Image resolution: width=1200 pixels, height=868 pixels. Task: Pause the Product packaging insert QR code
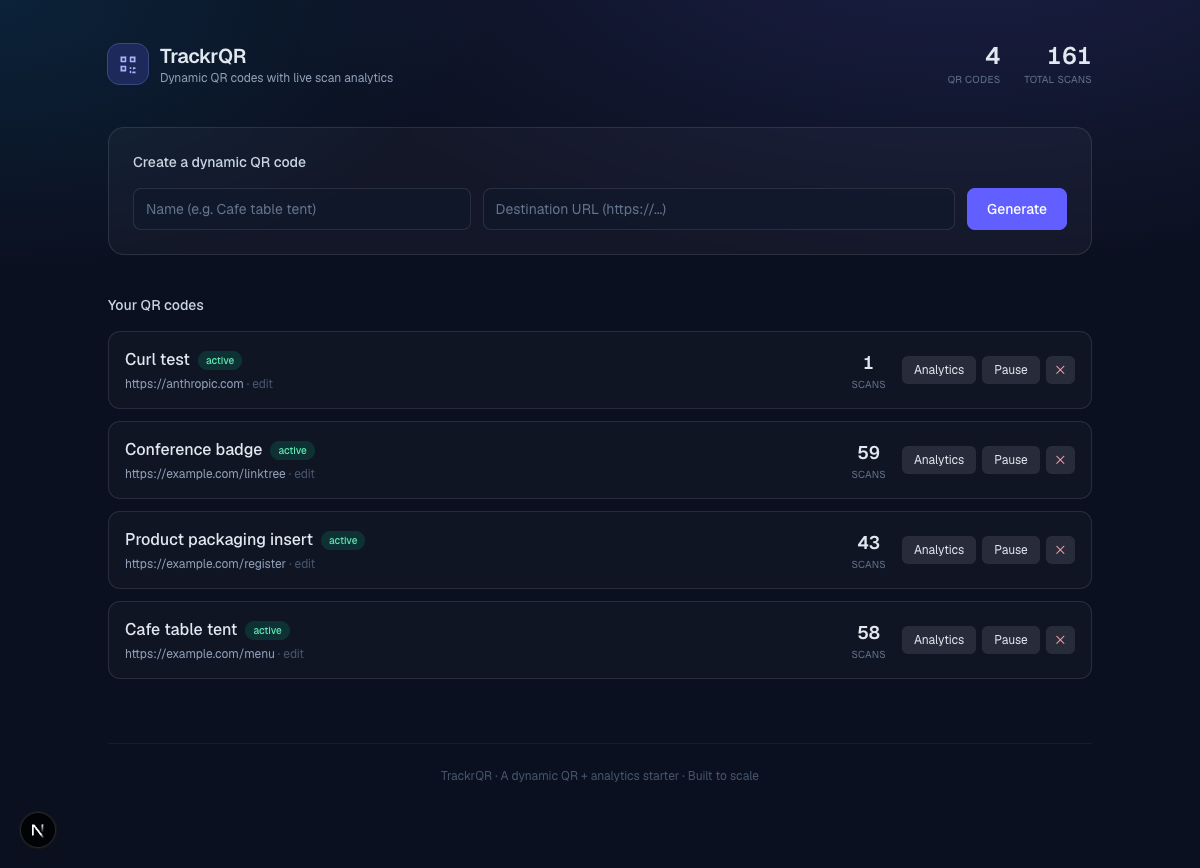coord(1011,550)
